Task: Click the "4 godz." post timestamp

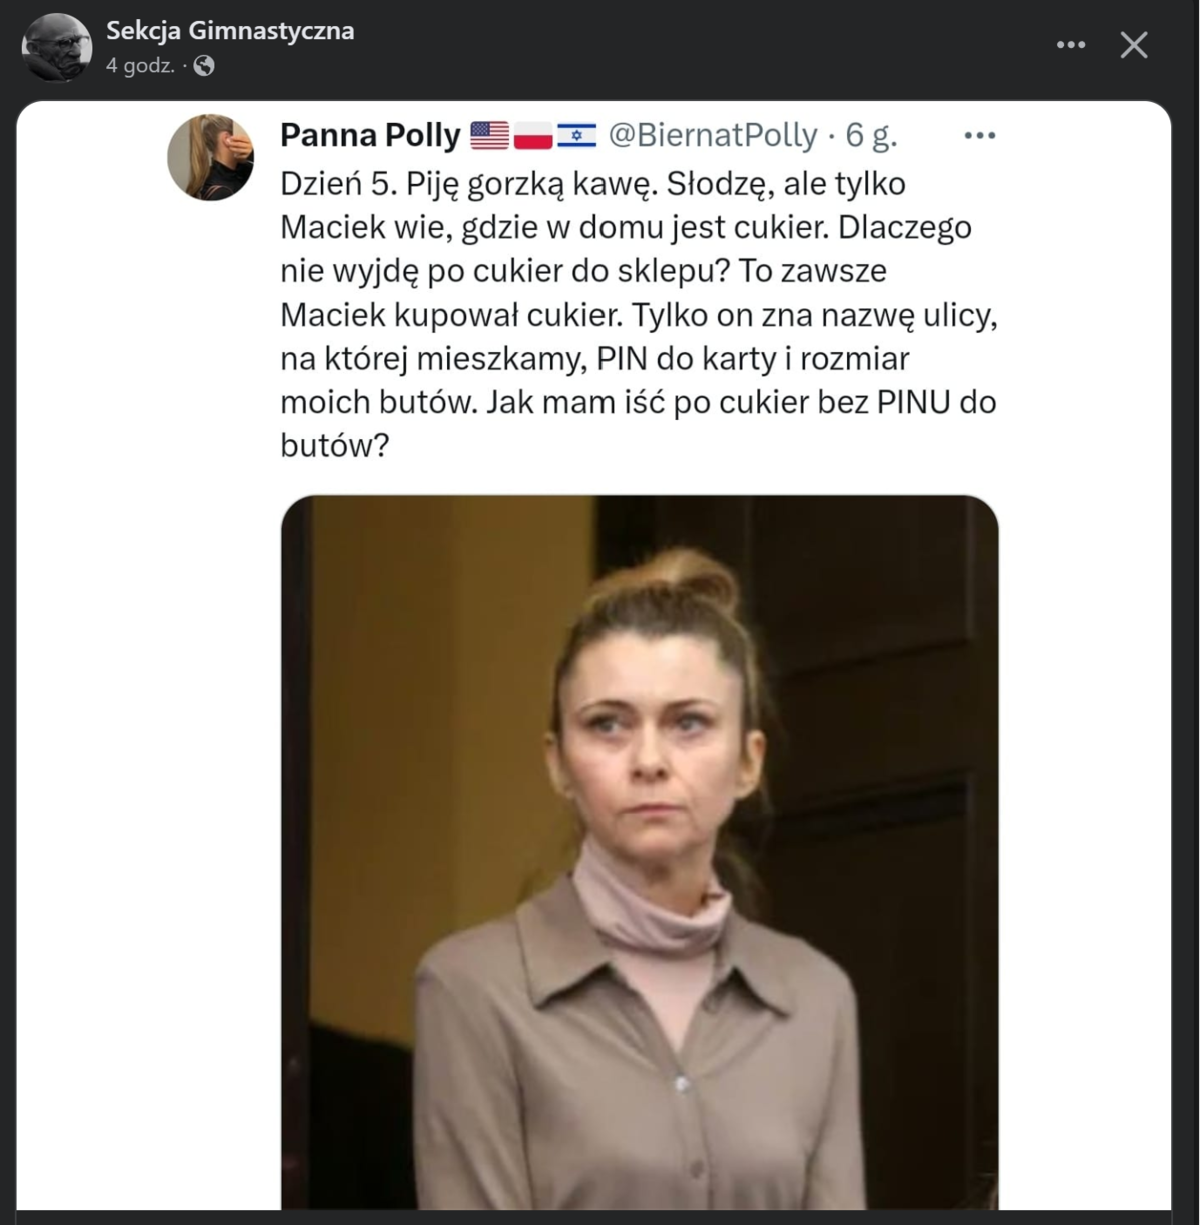Action: [x=140, y=66]
